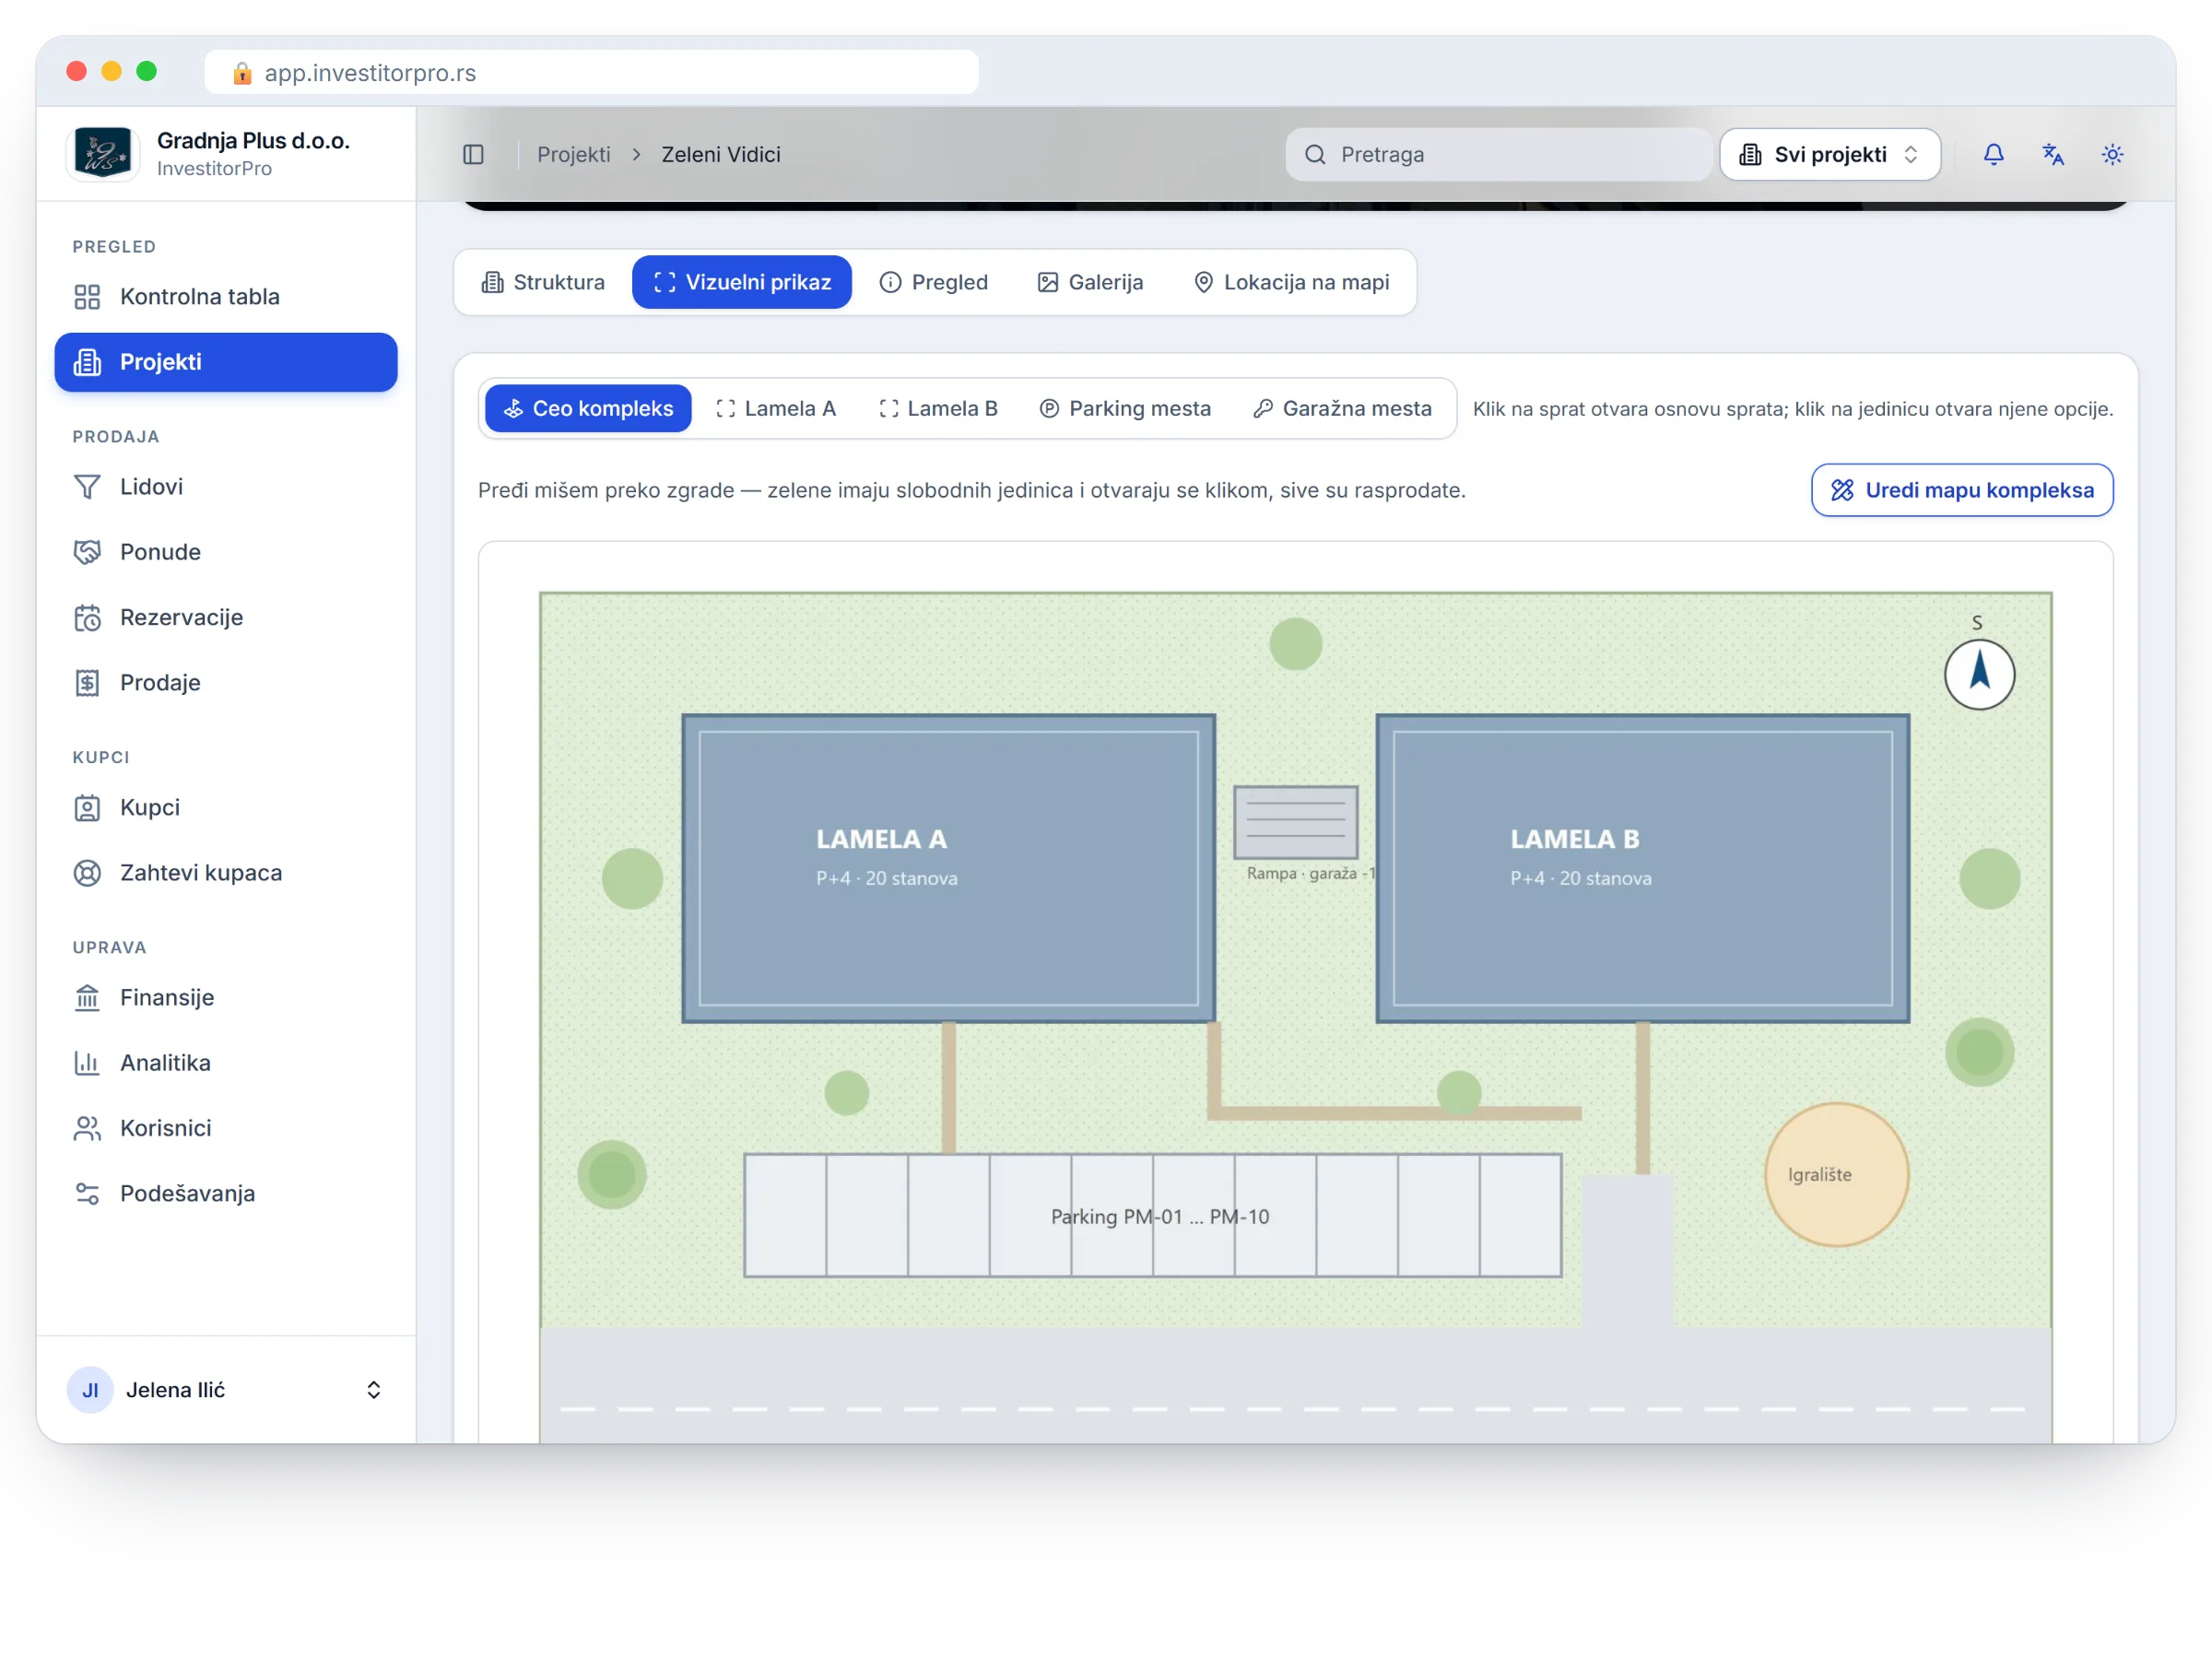Switch theme with the sun icon
2212x1659 pixels.
pyautogui.click(x=2112, y=154)
